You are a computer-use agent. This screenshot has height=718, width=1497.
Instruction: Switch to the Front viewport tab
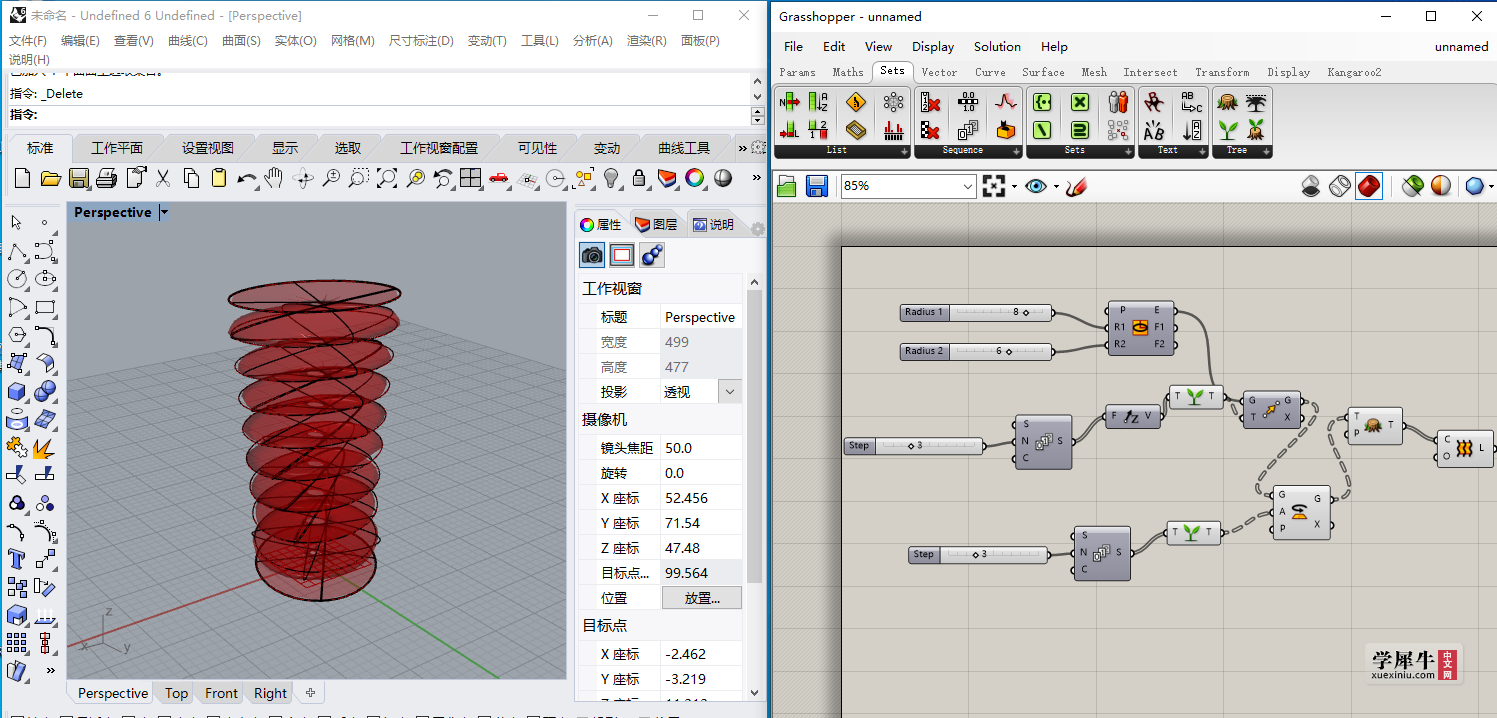(x=221, y=693)
